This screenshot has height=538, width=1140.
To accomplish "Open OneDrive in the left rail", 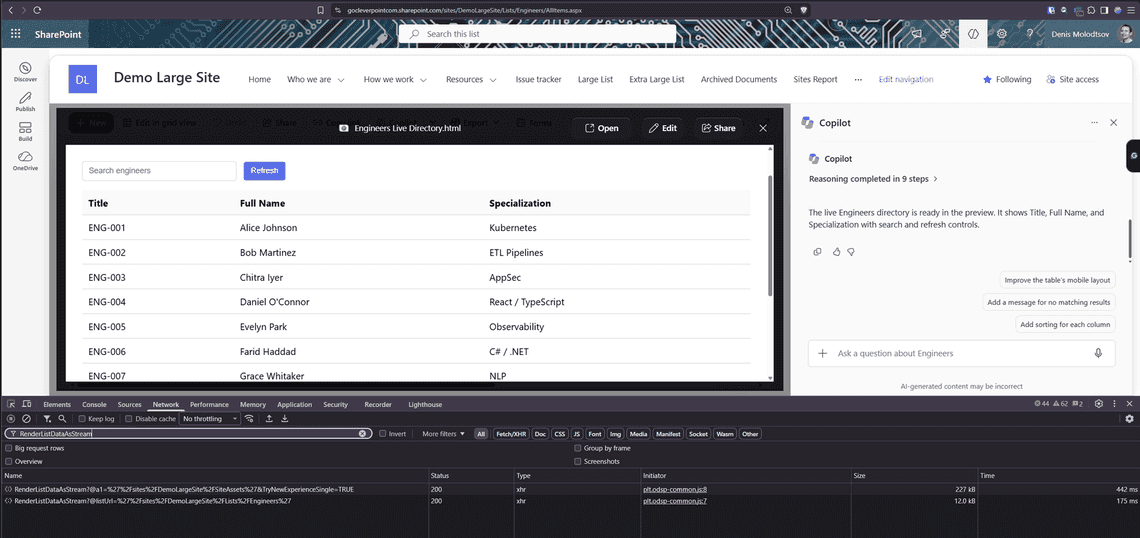I will (25, 161).
